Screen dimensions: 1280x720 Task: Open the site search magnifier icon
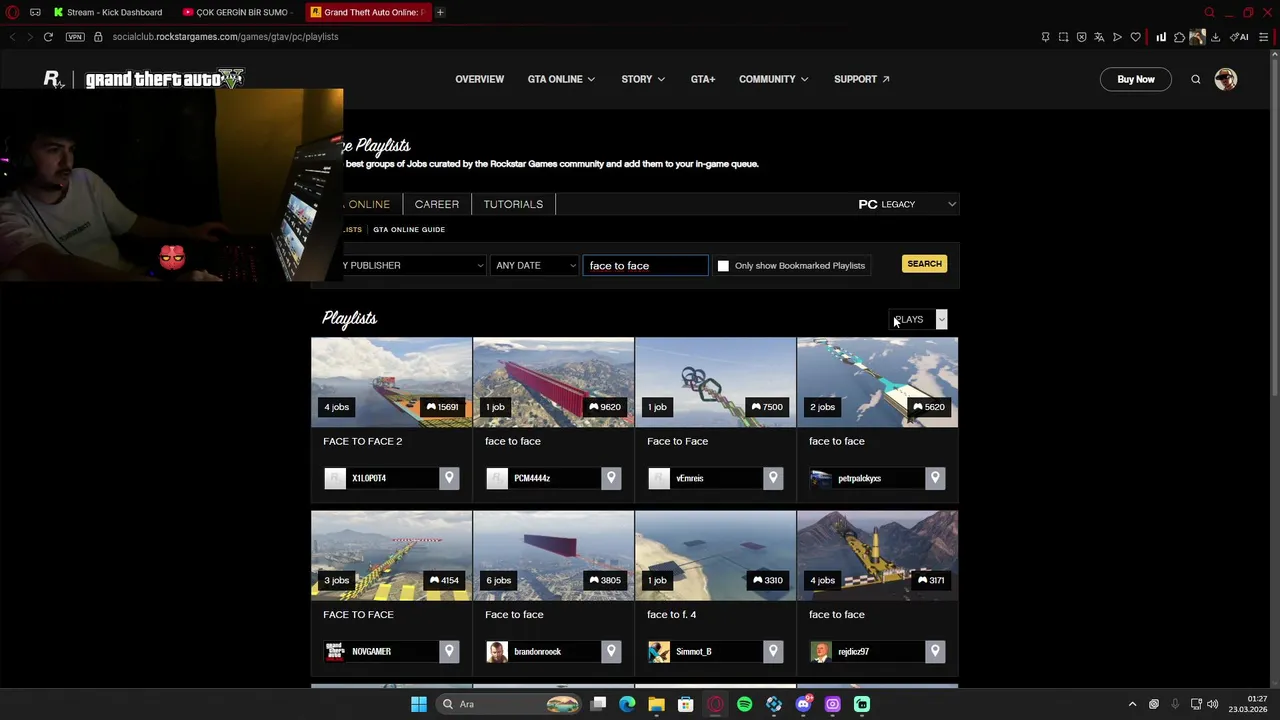[1195, 79]
